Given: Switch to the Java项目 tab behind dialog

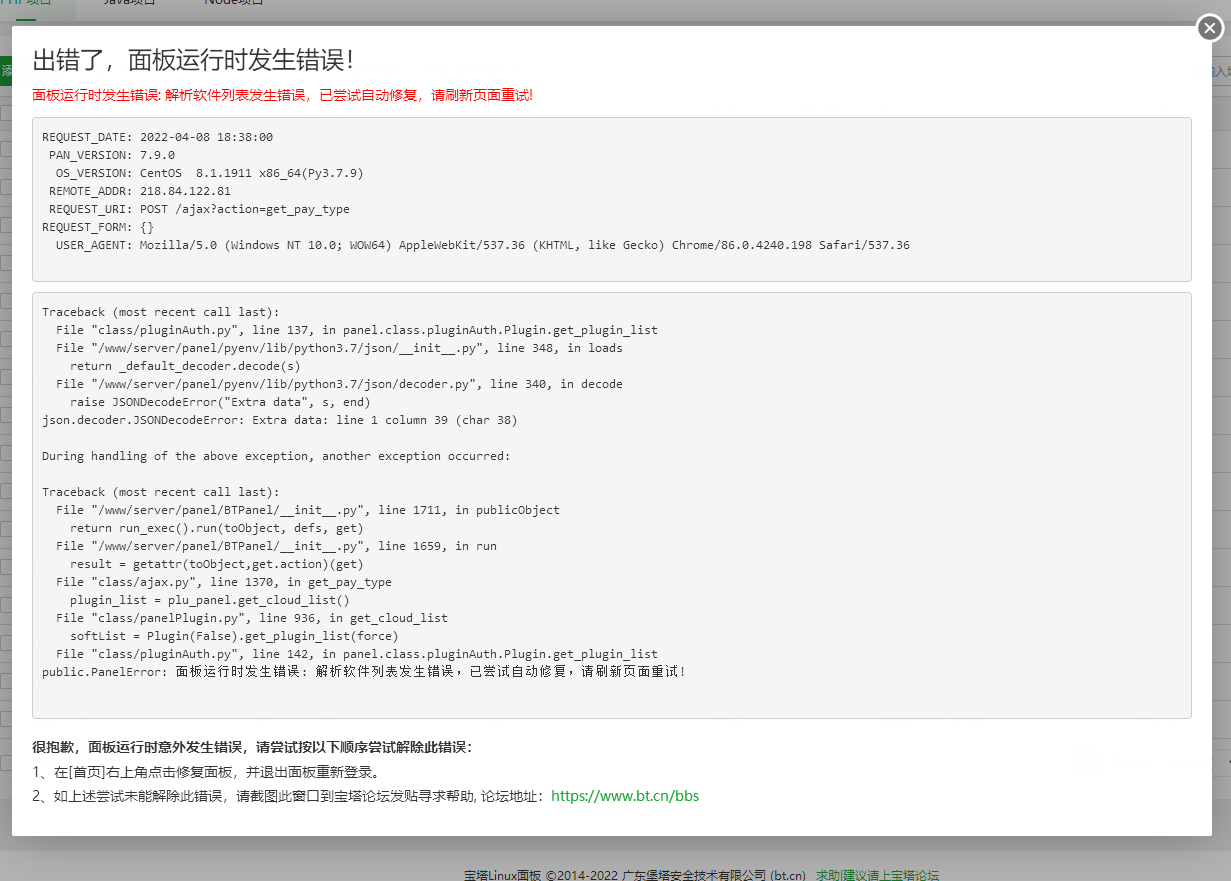Looking at the screenshot, I should pyautogui.click(x=130, y=3).
